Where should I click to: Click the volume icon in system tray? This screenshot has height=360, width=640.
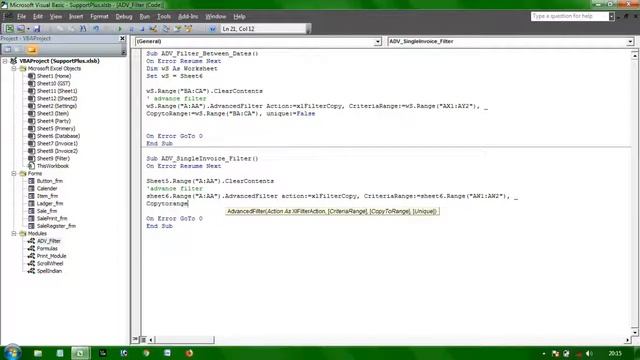589,353
